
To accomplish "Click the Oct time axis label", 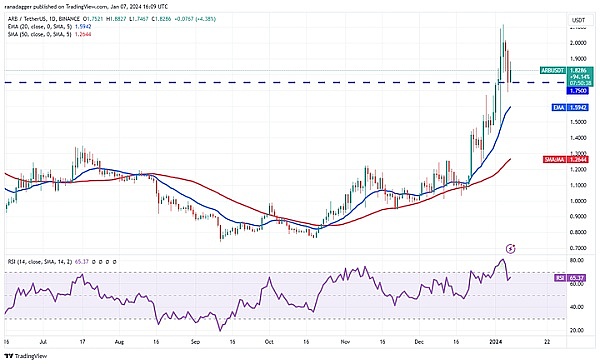I will [269, 342].
